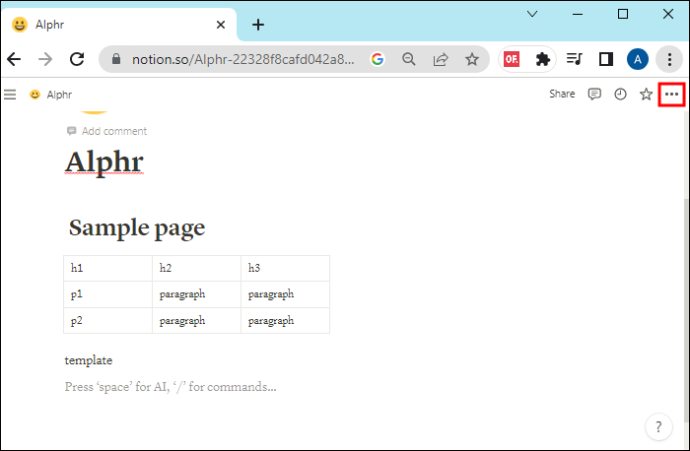The height and width of the screenshot is (451, 690).
Task: Open a new browser tab
Action: [258, 25]
